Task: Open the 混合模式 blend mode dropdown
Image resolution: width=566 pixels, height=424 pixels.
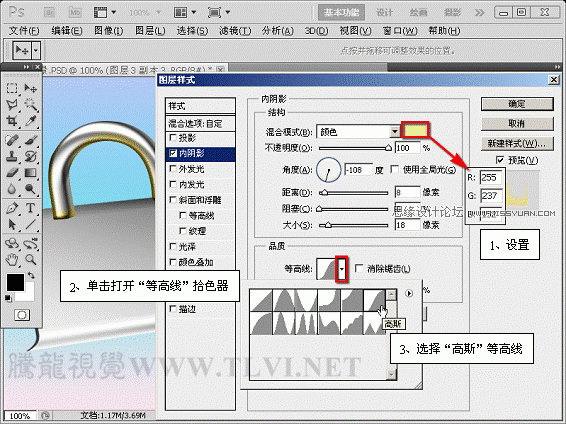Action: (394, 132)
